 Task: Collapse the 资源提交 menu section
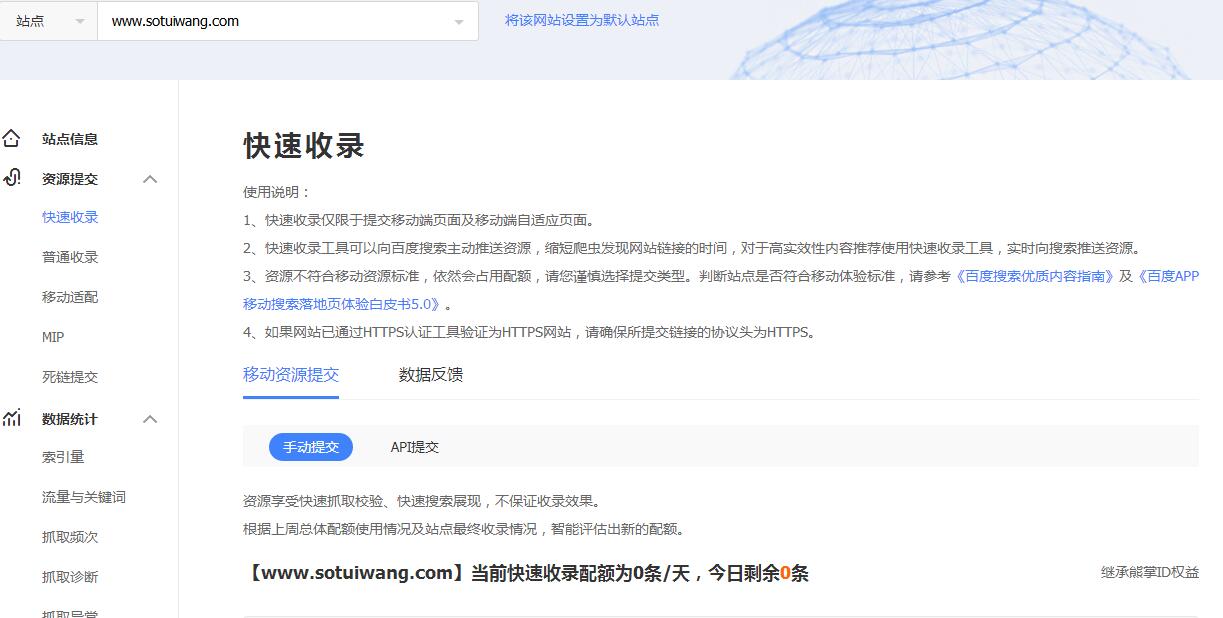pyautogui.click(x=150, y=179)
